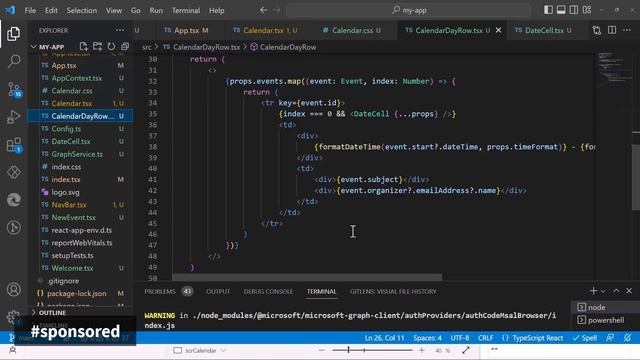Expand the OUTLINE section
This screenshot has height=360, width=640.
tap(52, 313)
